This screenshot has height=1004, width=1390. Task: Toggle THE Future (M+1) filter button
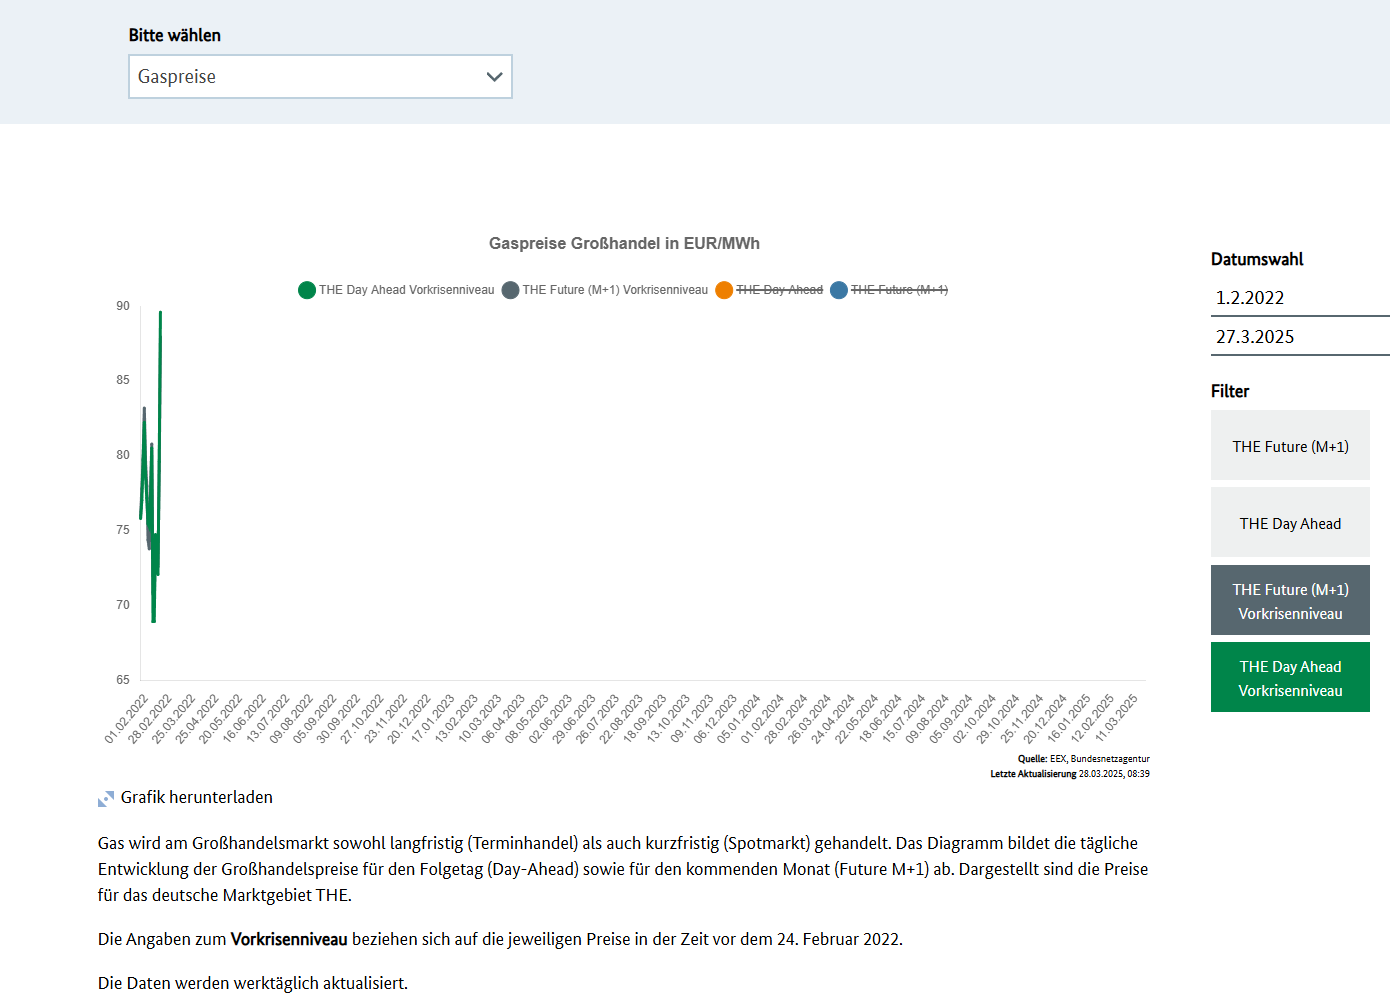1290,446
